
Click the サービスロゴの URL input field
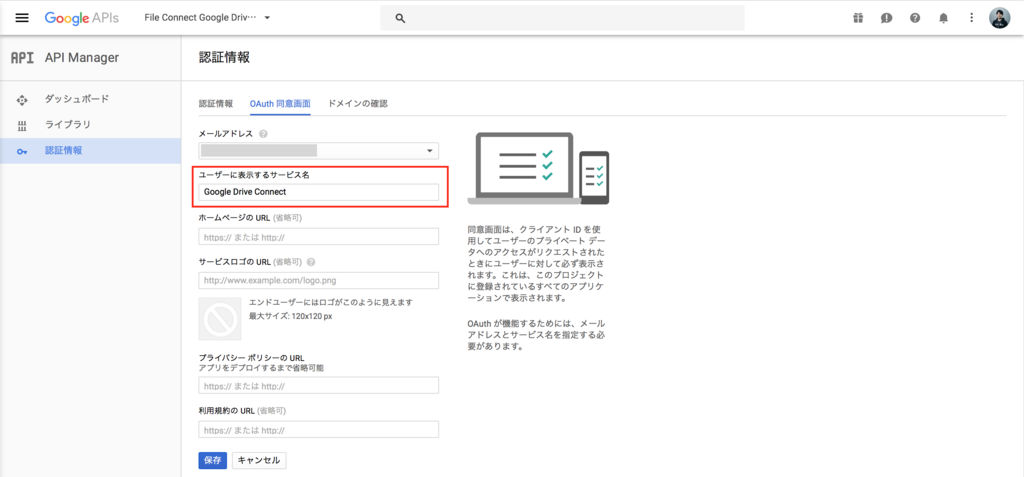pos(319,280)
